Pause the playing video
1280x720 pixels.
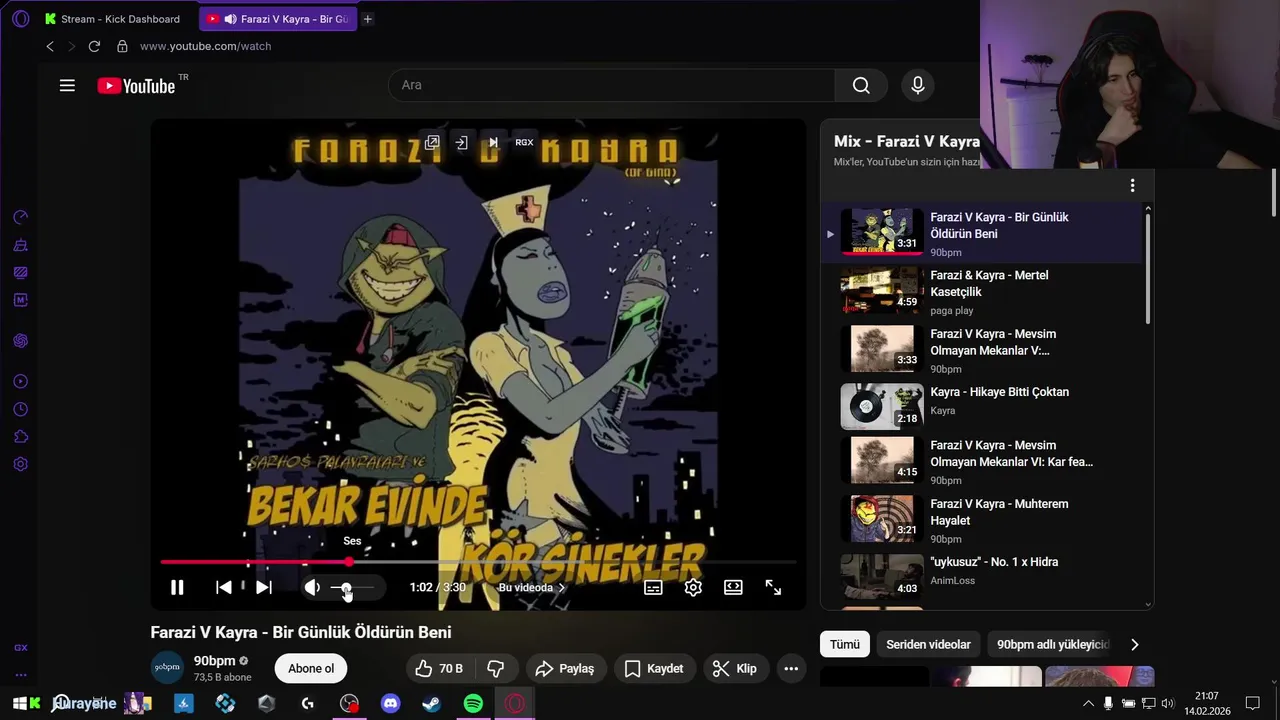(x=177, y=588)
